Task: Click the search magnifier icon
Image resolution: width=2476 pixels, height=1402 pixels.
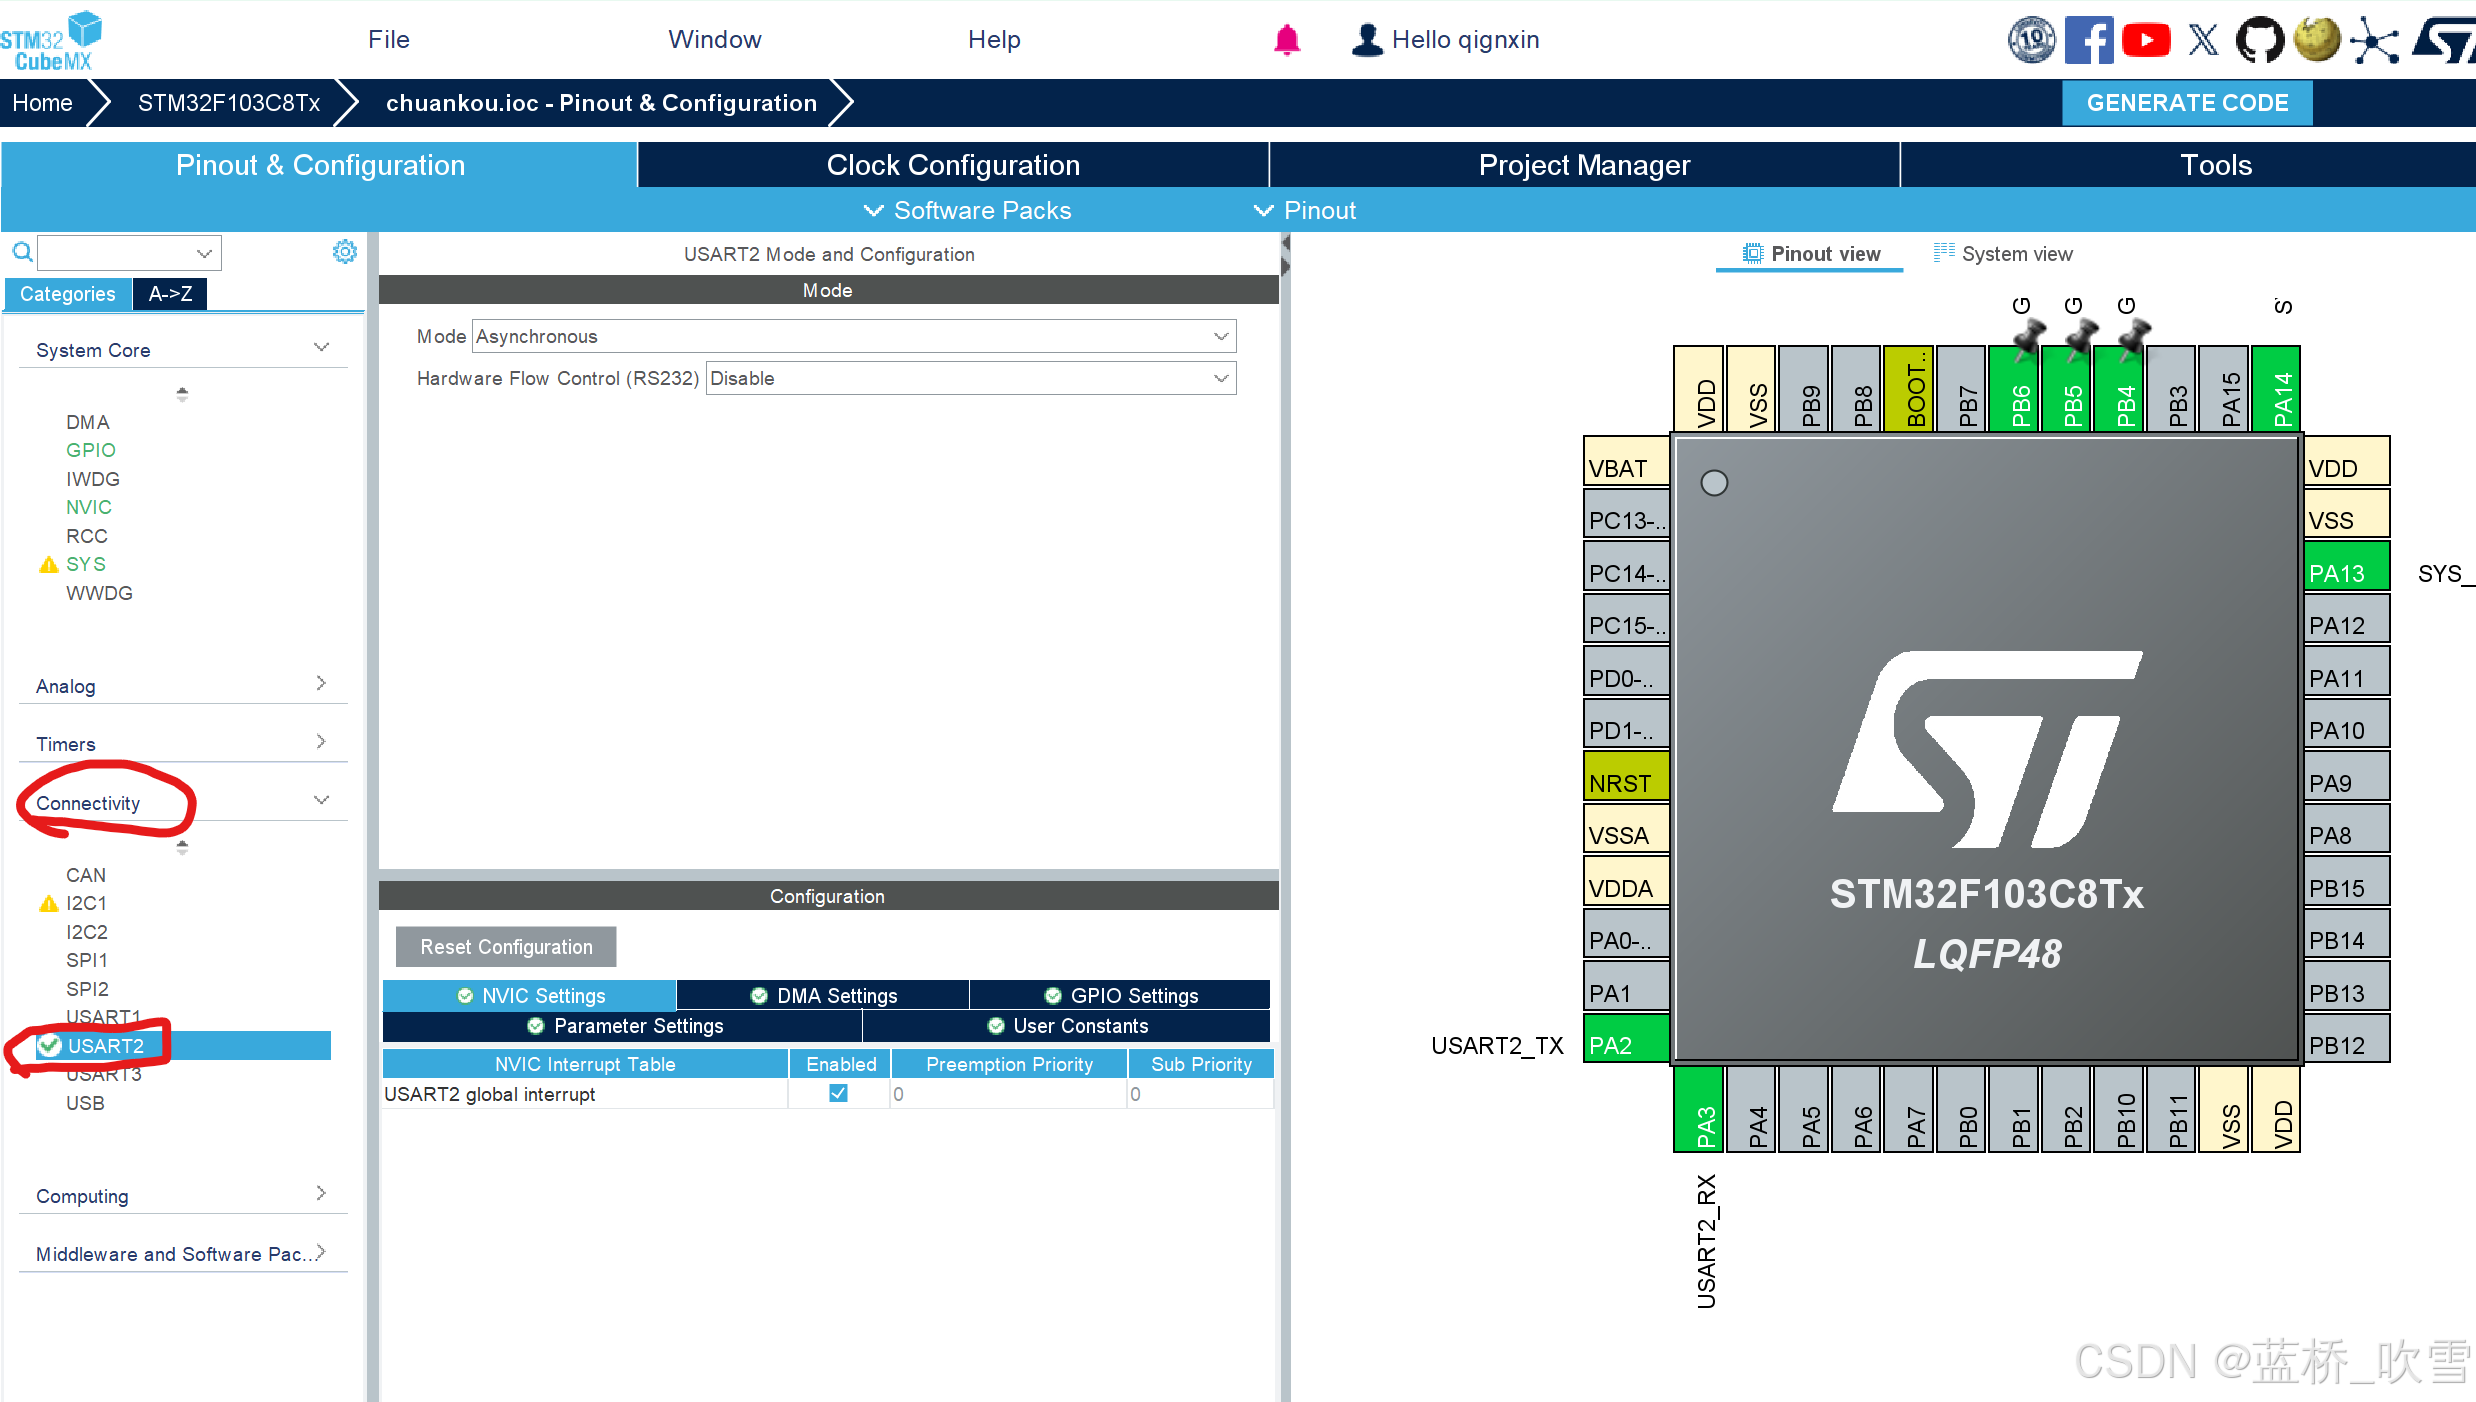Action: coord(22,252)
